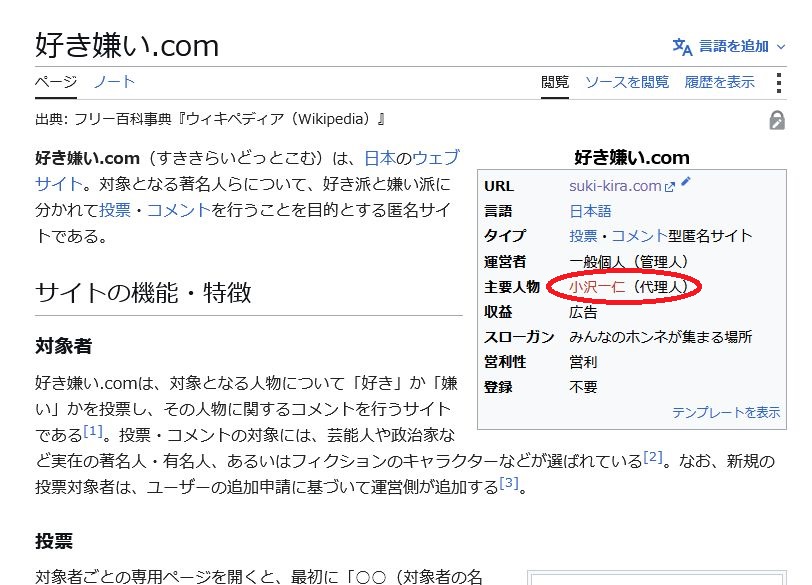The width and height of the screenshot is (812, 585).
Task: Open the 言語を追加 language dropdown
Action: 729,47
